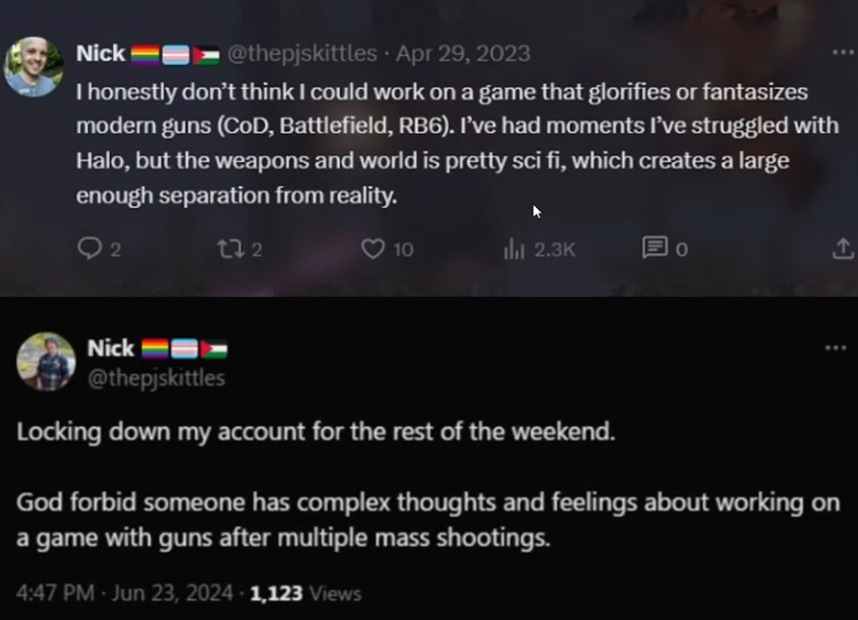The width and height of the screenshot is (858, 620).
Task: Open @thepjskittles handle under the second Nick name
Action: tap(155, 377)
